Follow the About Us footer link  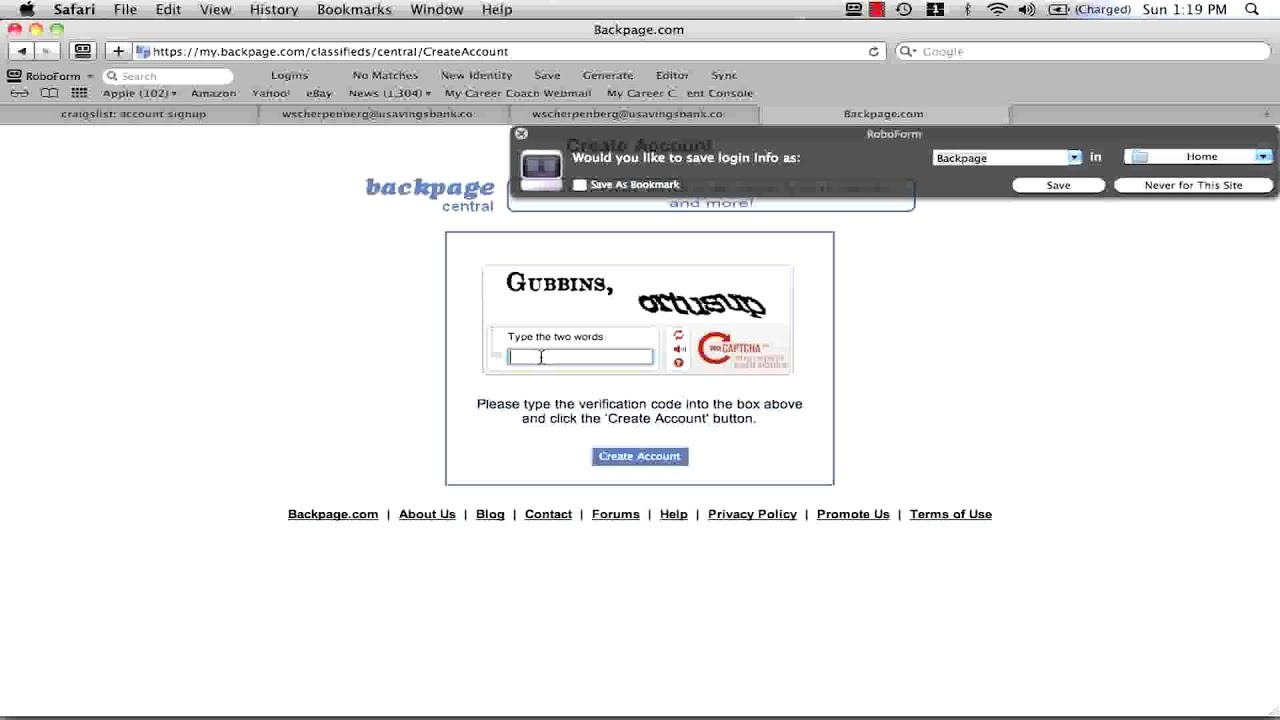427,514
